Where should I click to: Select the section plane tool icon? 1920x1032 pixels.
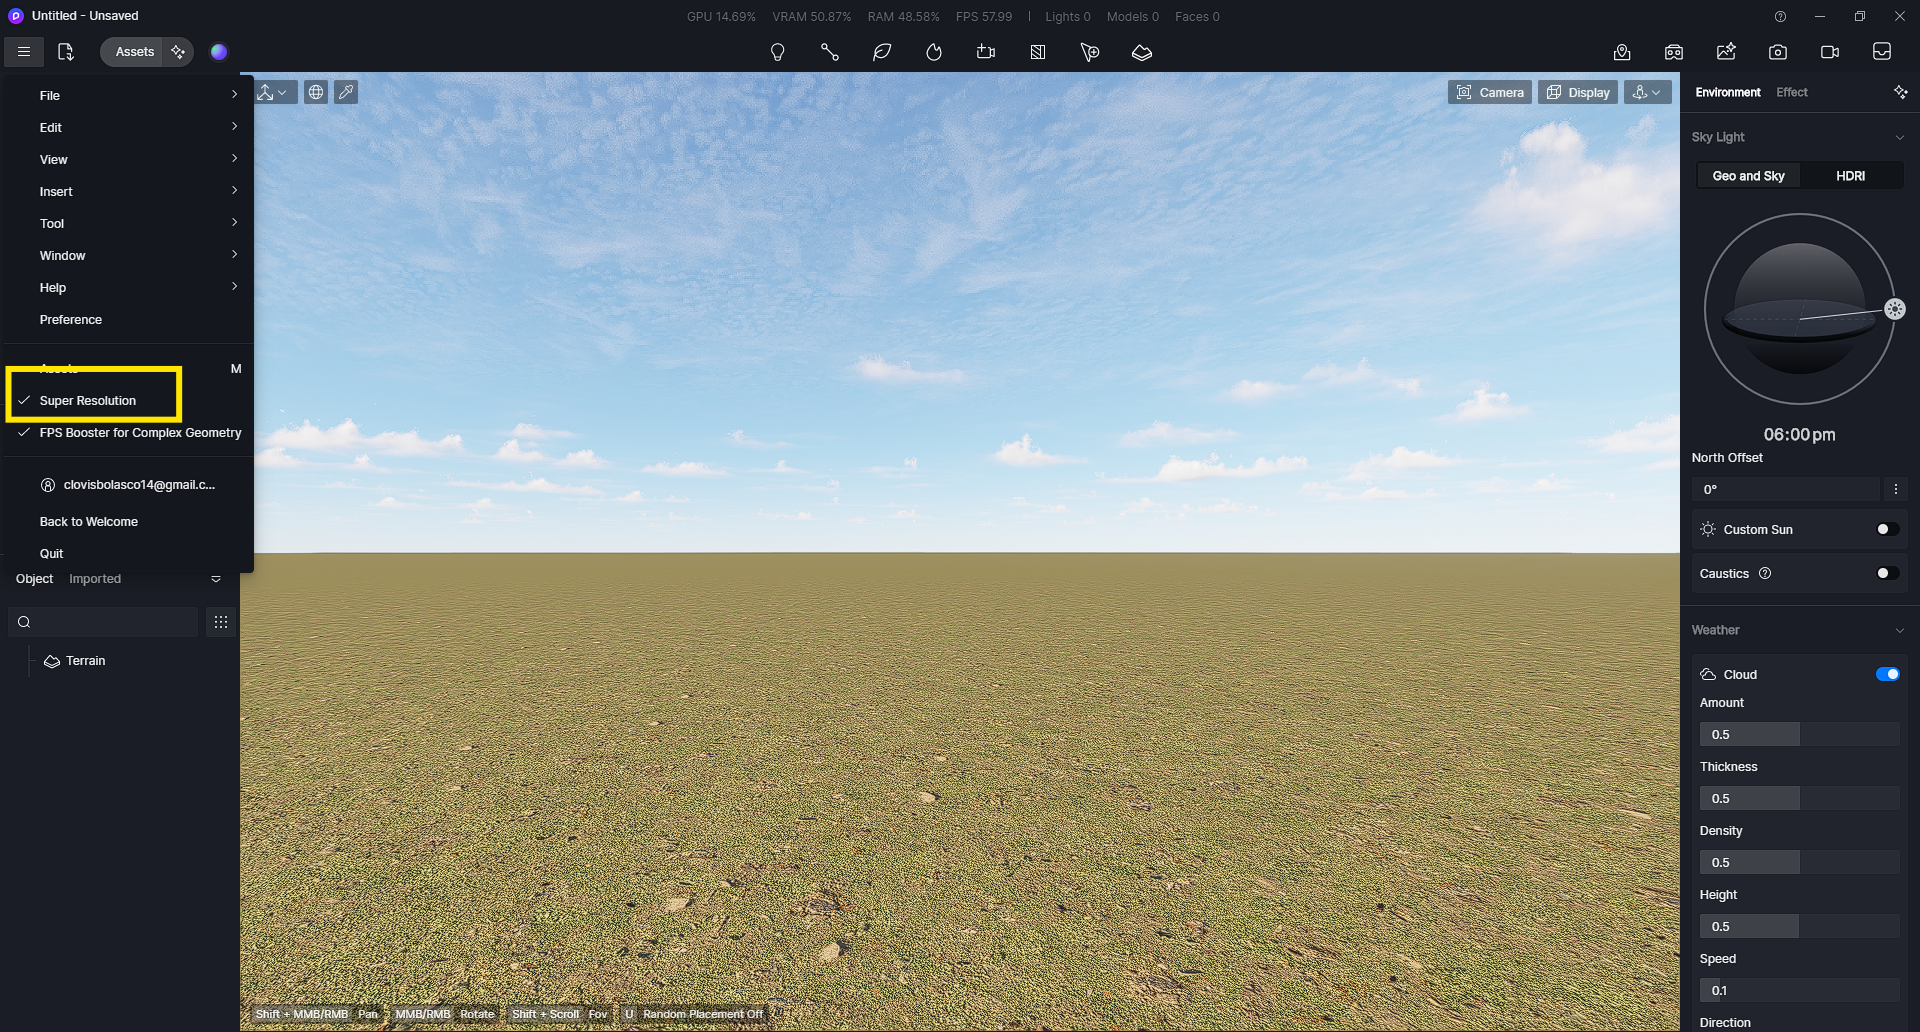point(1037,52)
